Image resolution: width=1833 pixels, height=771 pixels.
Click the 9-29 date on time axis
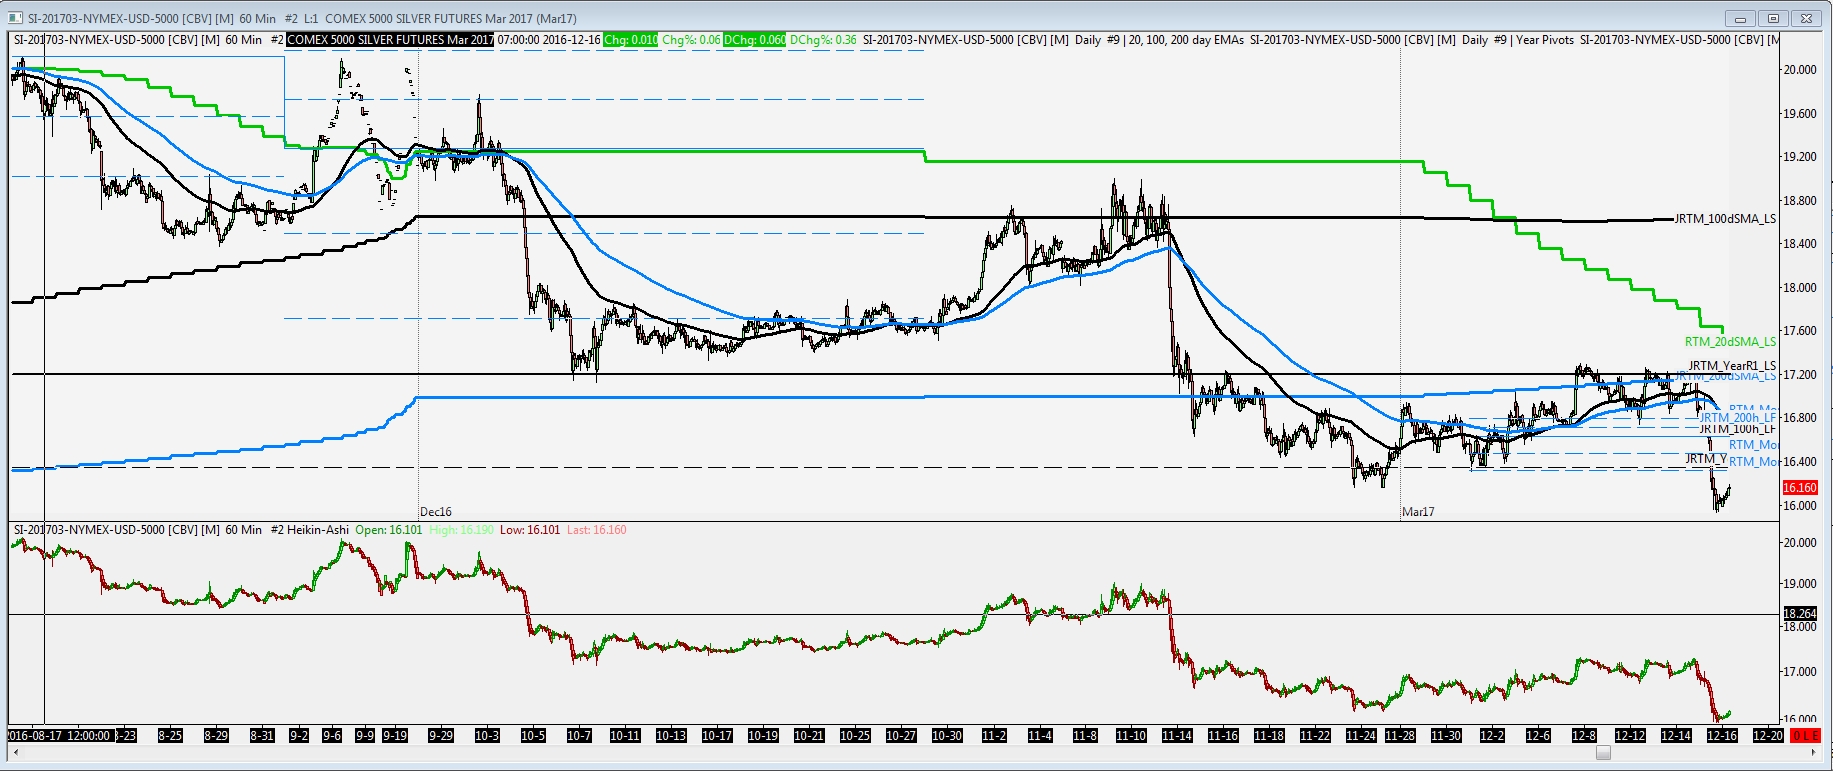pos(441,736)
